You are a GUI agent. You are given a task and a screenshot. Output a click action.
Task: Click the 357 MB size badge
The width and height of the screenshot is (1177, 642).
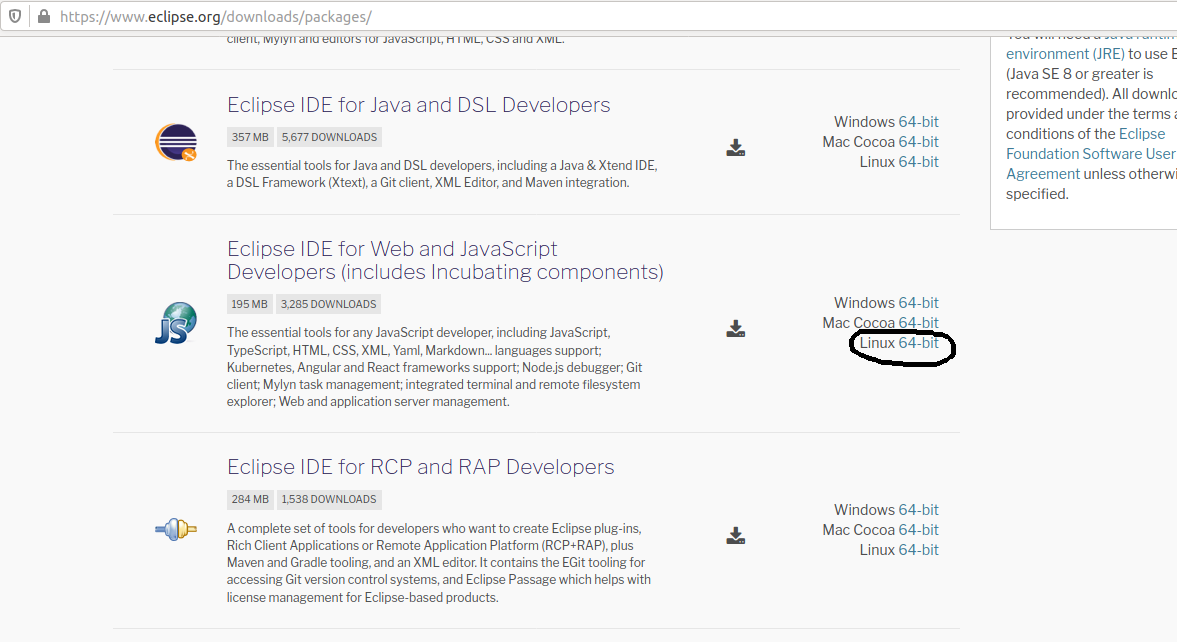(250, 137)
